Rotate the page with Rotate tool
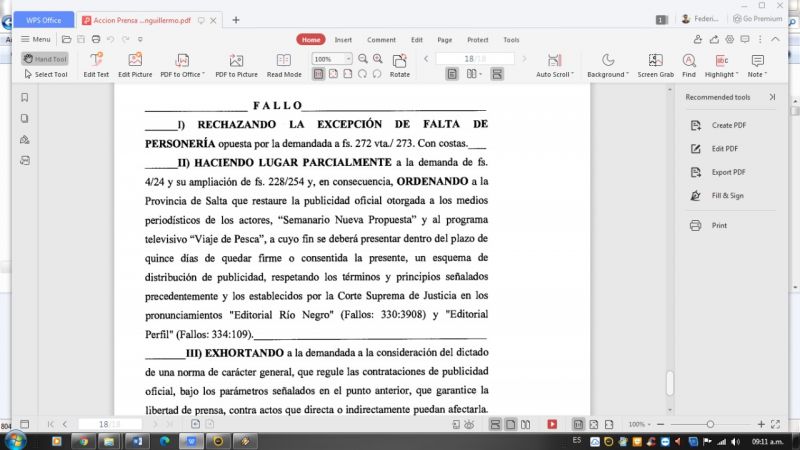 (x=399, y=65)
